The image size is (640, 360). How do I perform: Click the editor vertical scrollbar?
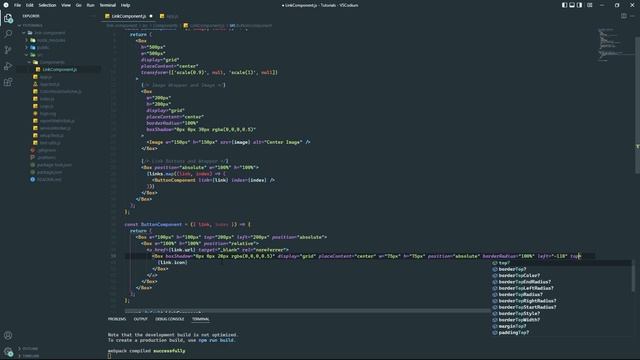[638, 104]
